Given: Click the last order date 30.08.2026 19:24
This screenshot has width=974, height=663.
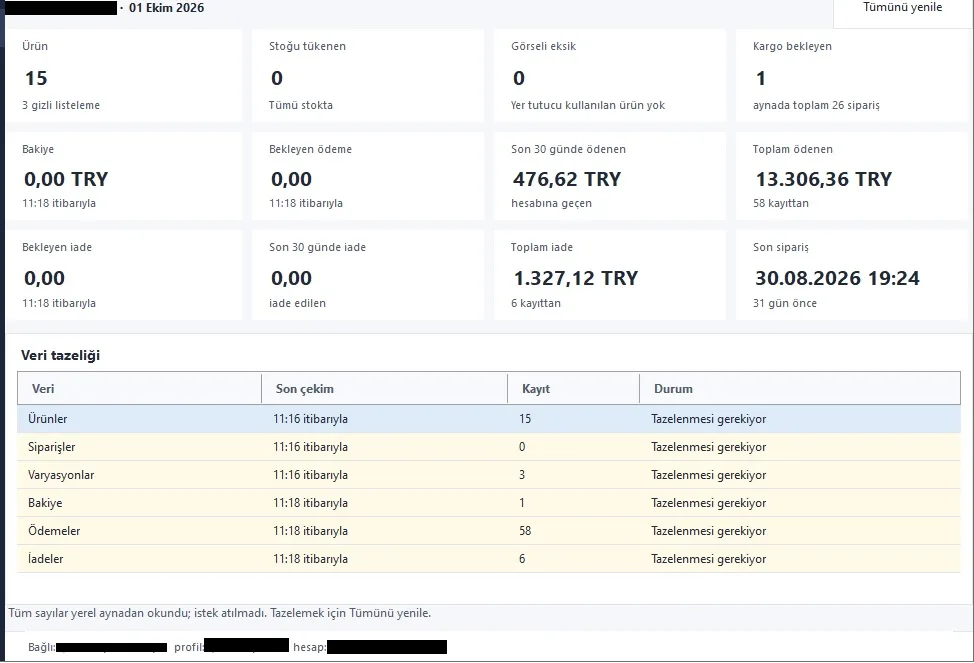Looking at the screenshot, I should 837,278.
